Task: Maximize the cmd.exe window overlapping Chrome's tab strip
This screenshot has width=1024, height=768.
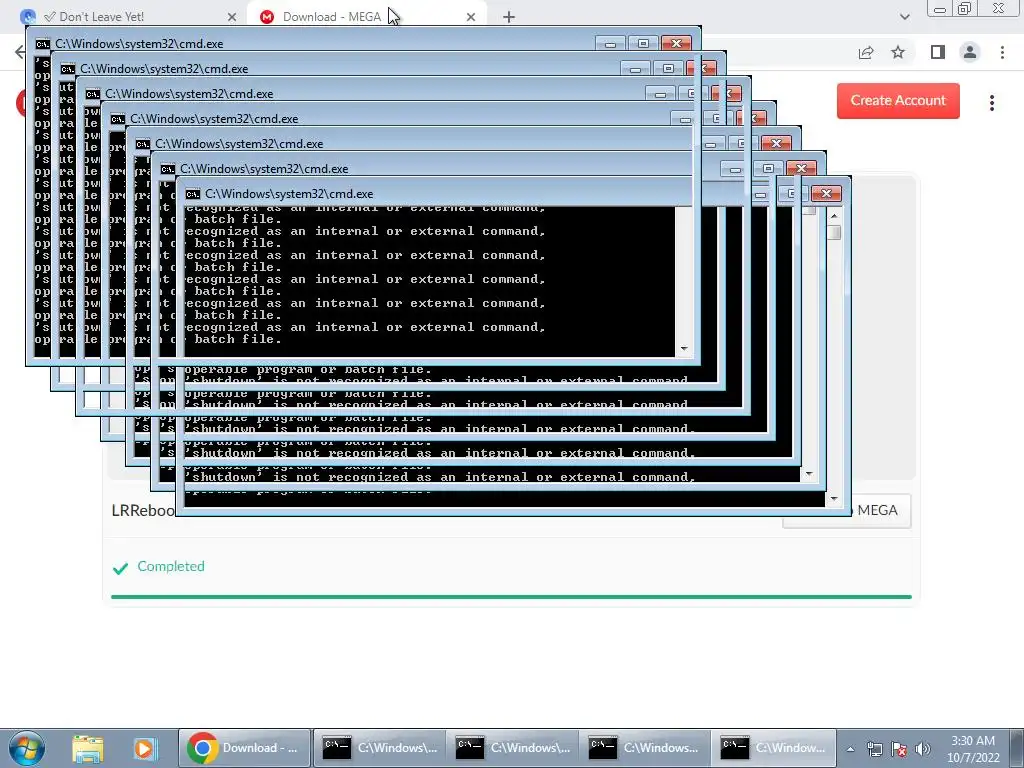Action: [x=643, y=44]
